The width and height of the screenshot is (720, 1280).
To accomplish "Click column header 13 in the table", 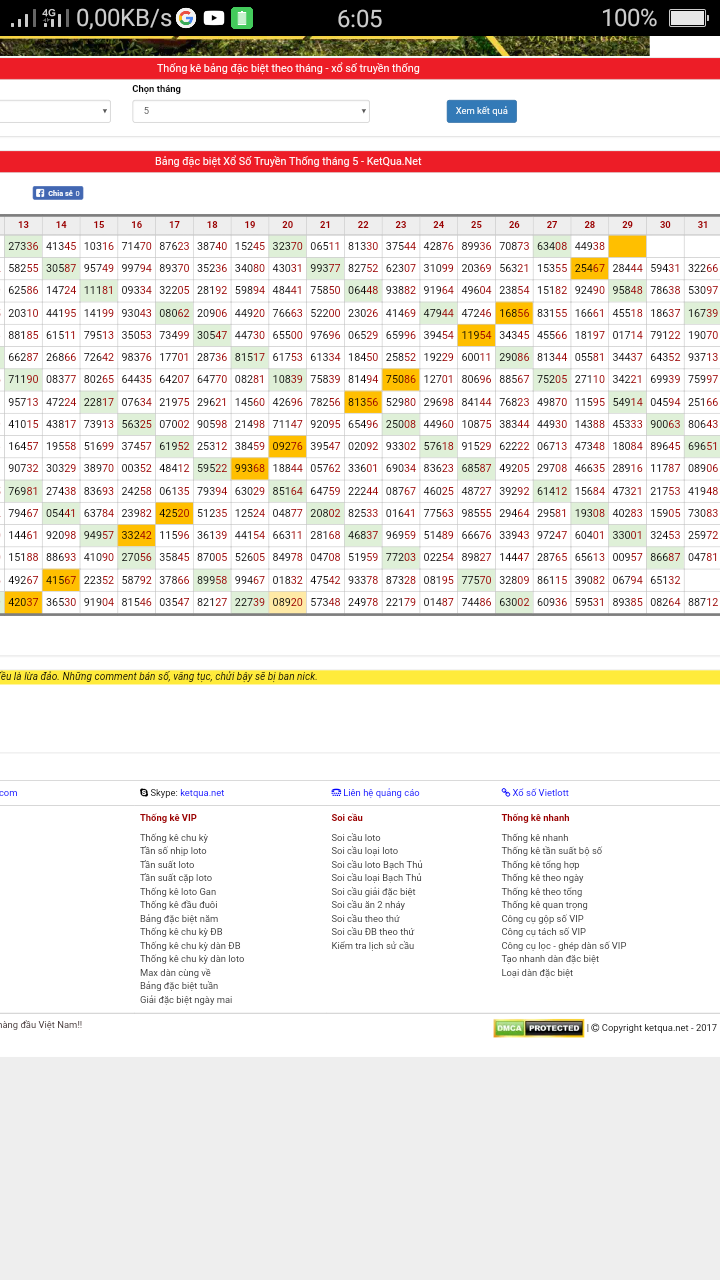I will tap(23, 225).
